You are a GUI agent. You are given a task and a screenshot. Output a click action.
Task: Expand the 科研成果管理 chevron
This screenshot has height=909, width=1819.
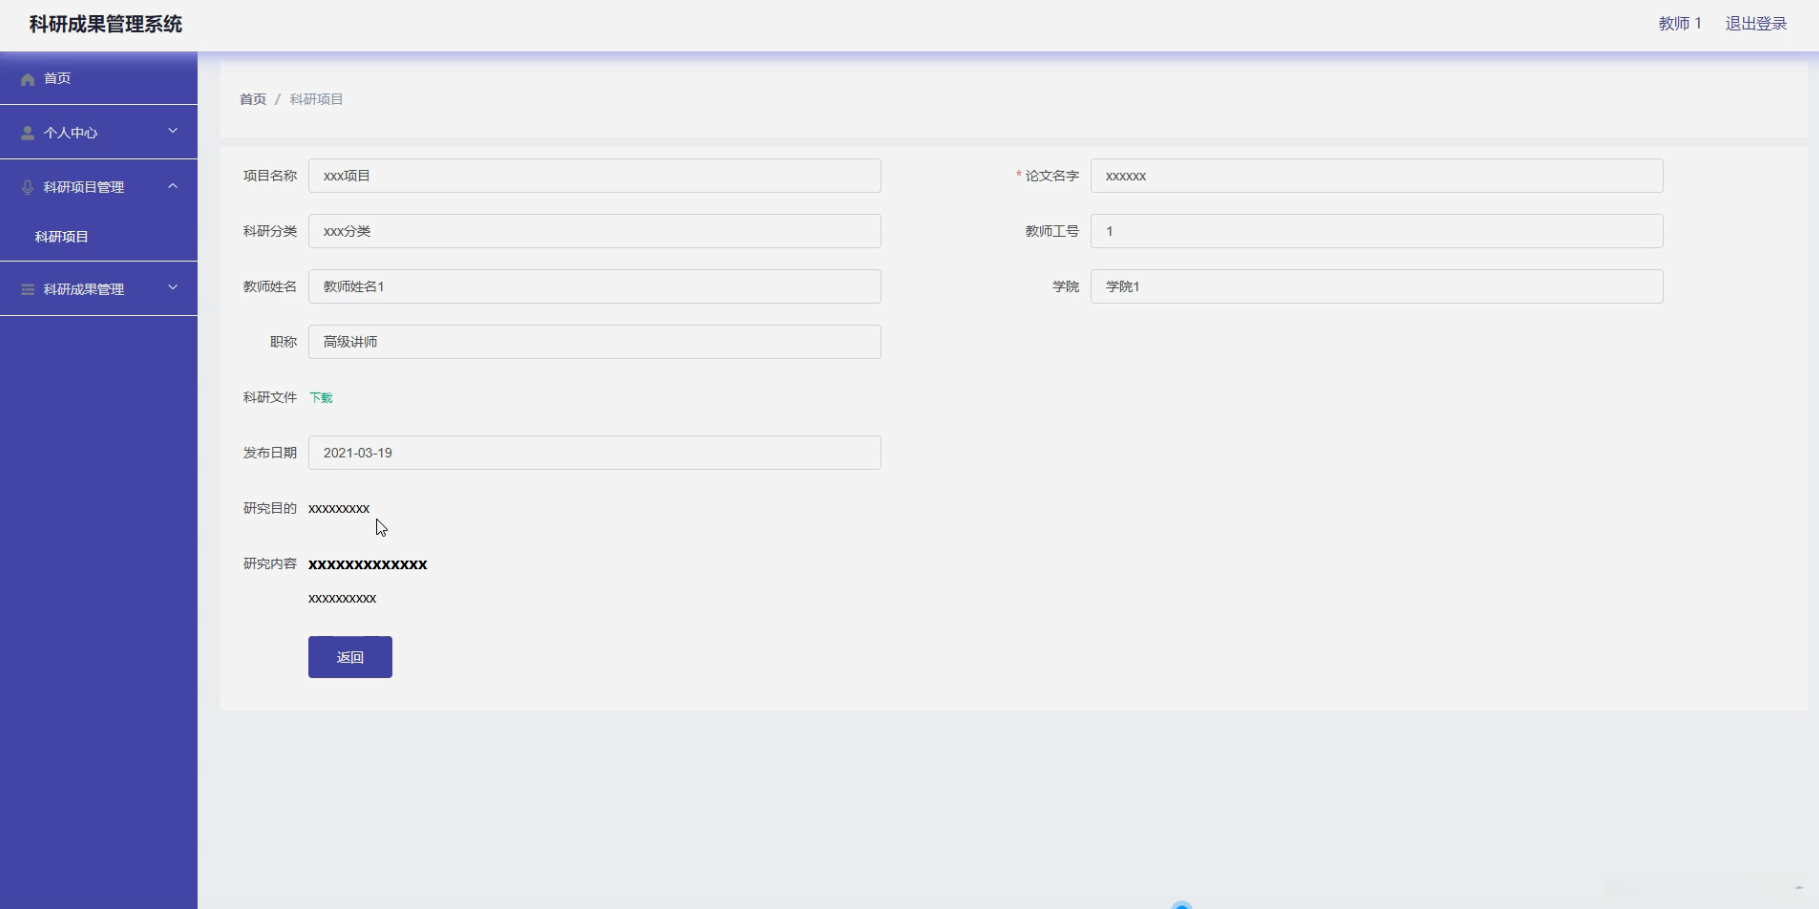click(173, 288)
